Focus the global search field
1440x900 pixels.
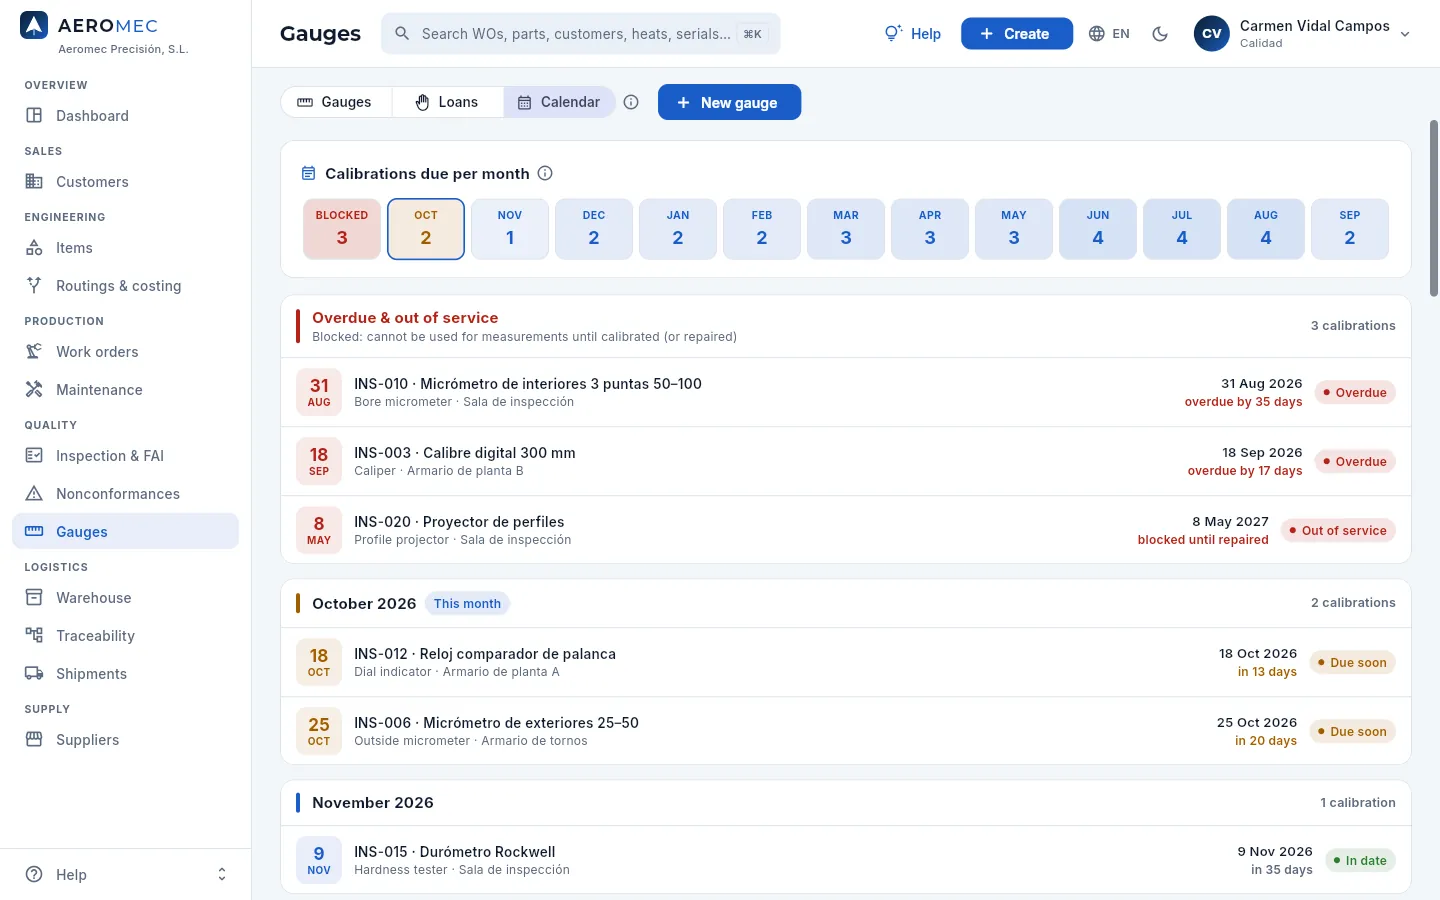(x=581, y=34)
